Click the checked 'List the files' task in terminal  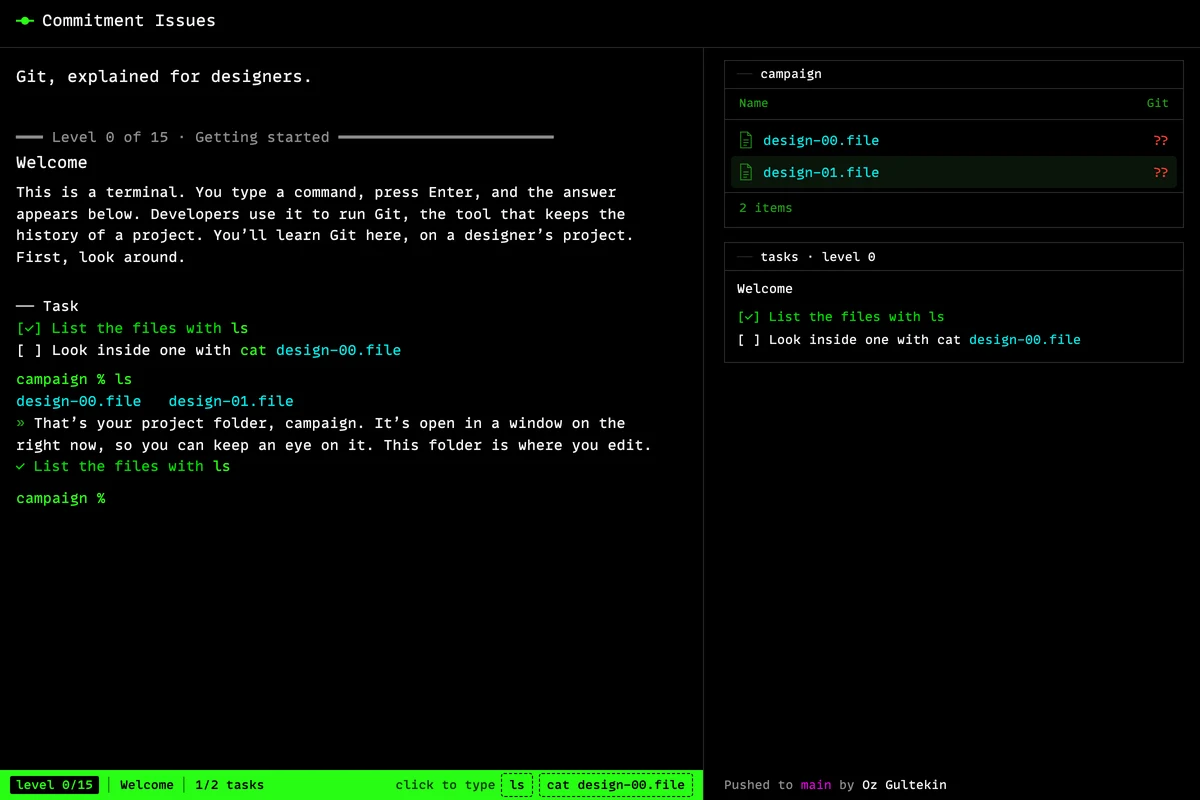[132, 328]
